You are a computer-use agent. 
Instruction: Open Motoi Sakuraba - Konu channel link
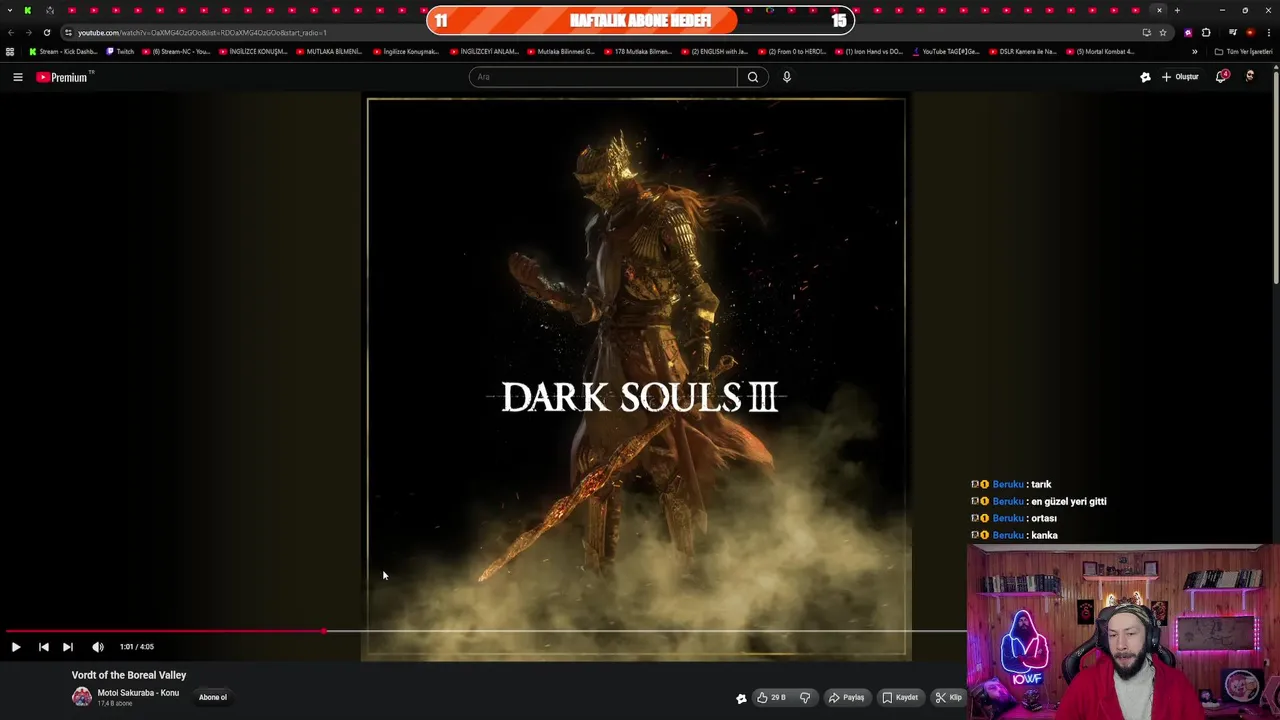click(x=138, y=693)
